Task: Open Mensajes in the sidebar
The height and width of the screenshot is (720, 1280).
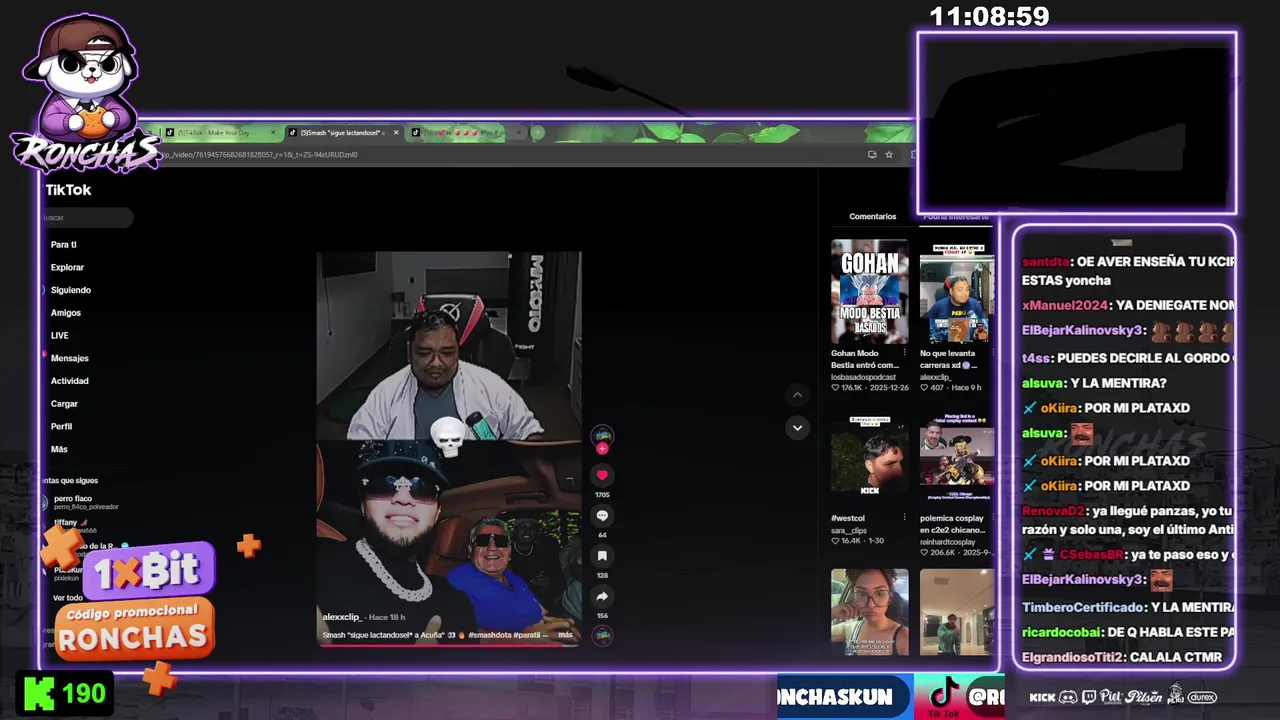Action: click(70, 358)
